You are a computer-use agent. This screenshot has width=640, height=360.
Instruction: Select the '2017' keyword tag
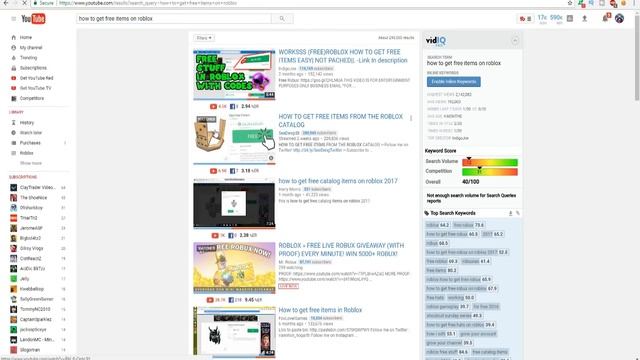[493, 234]
